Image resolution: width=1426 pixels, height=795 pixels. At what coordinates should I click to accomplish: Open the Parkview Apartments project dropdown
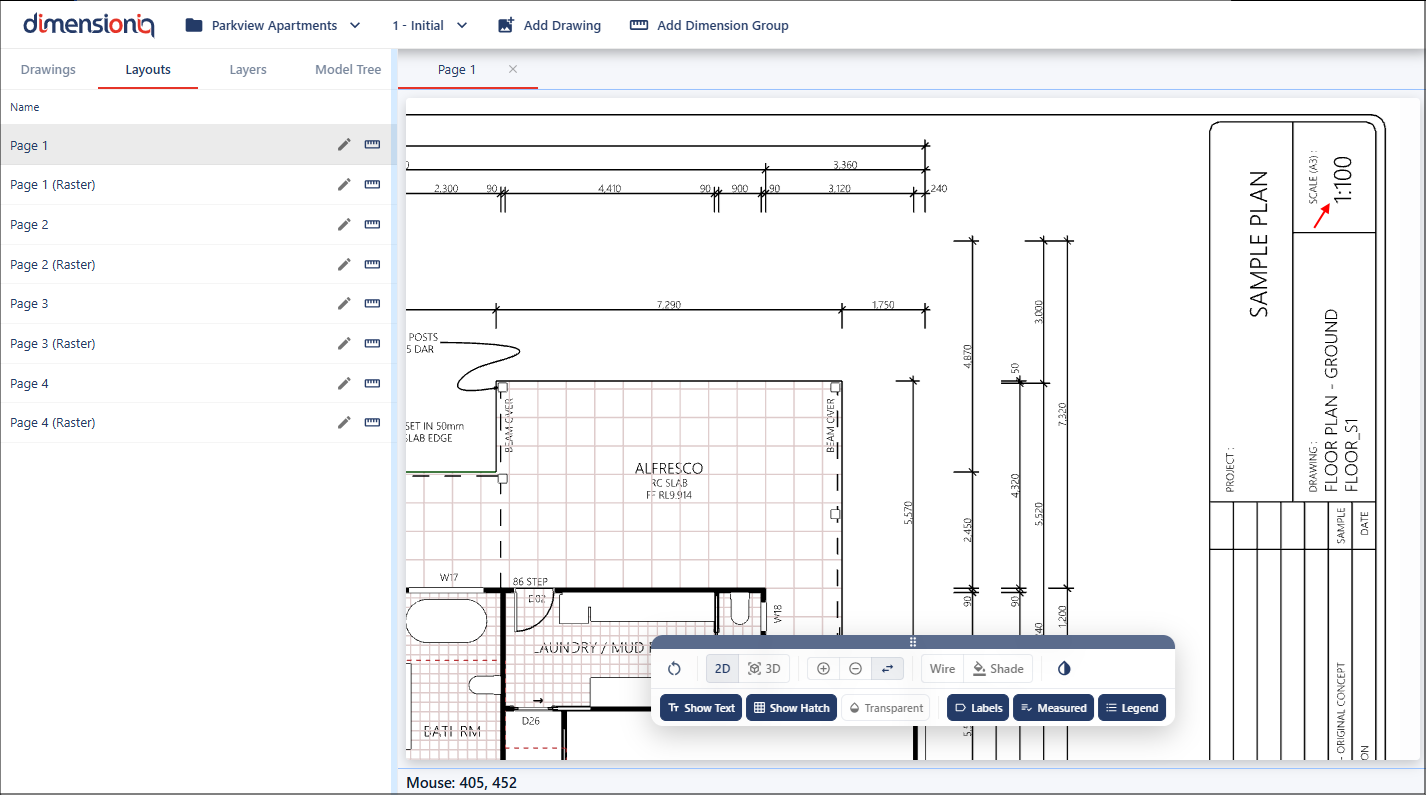point(273,26)
